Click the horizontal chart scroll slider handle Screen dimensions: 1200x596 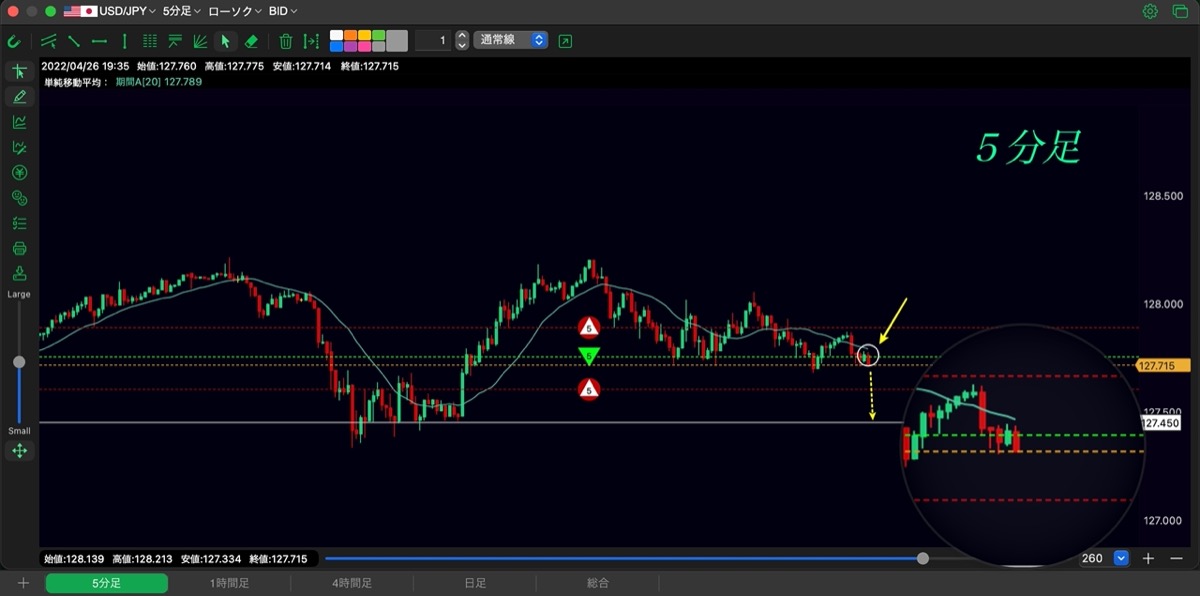tap(923, 558)
